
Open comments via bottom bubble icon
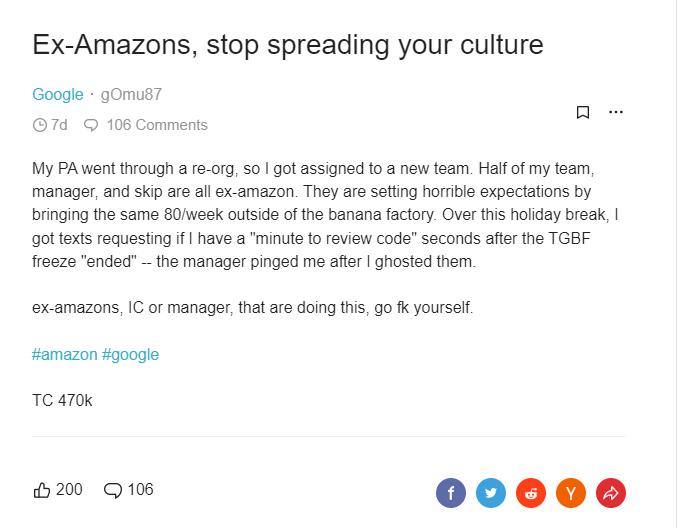(113, 490)
